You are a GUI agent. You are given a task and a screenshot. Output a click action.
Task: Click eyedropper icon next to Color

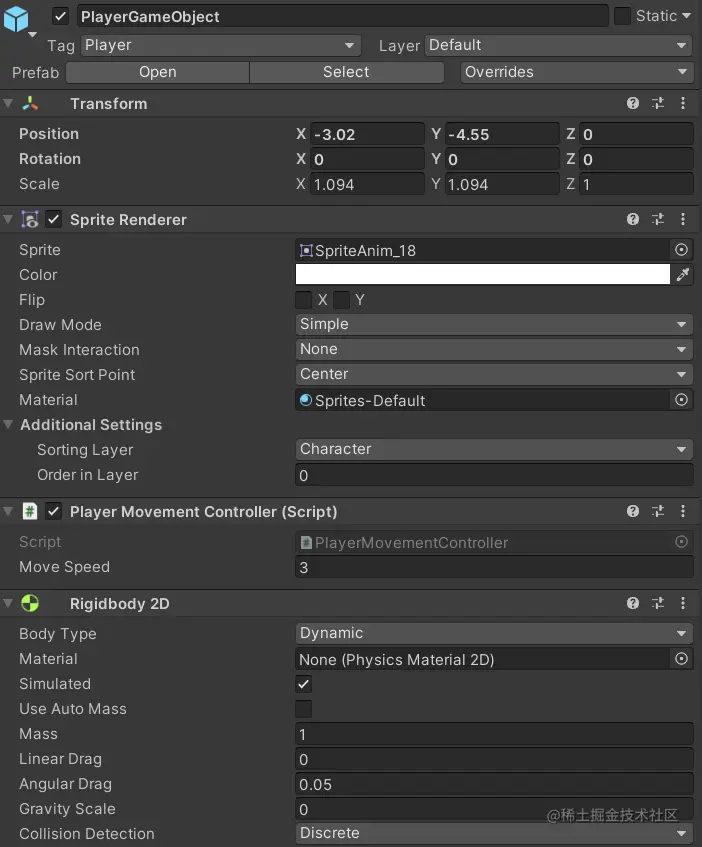(683, 275)
